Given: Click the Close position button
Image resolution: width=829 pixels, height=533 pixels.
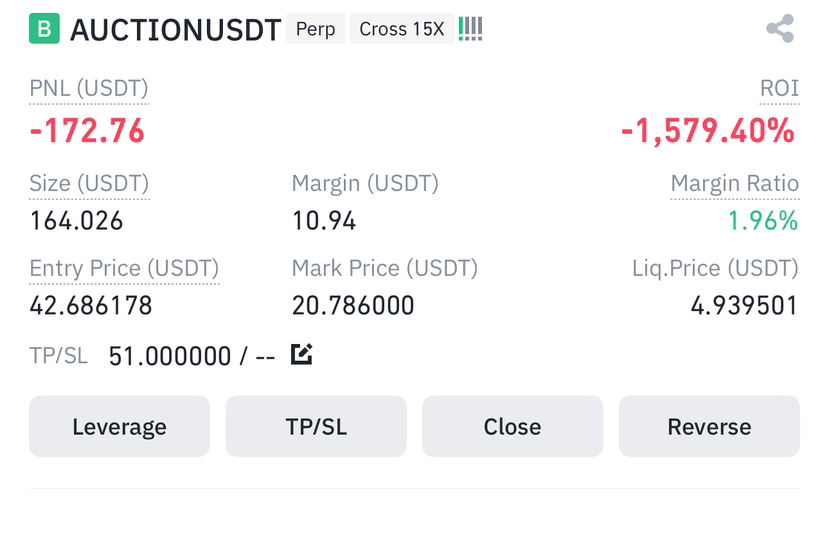Looking at the screenshot, I should tap(513, 426).
